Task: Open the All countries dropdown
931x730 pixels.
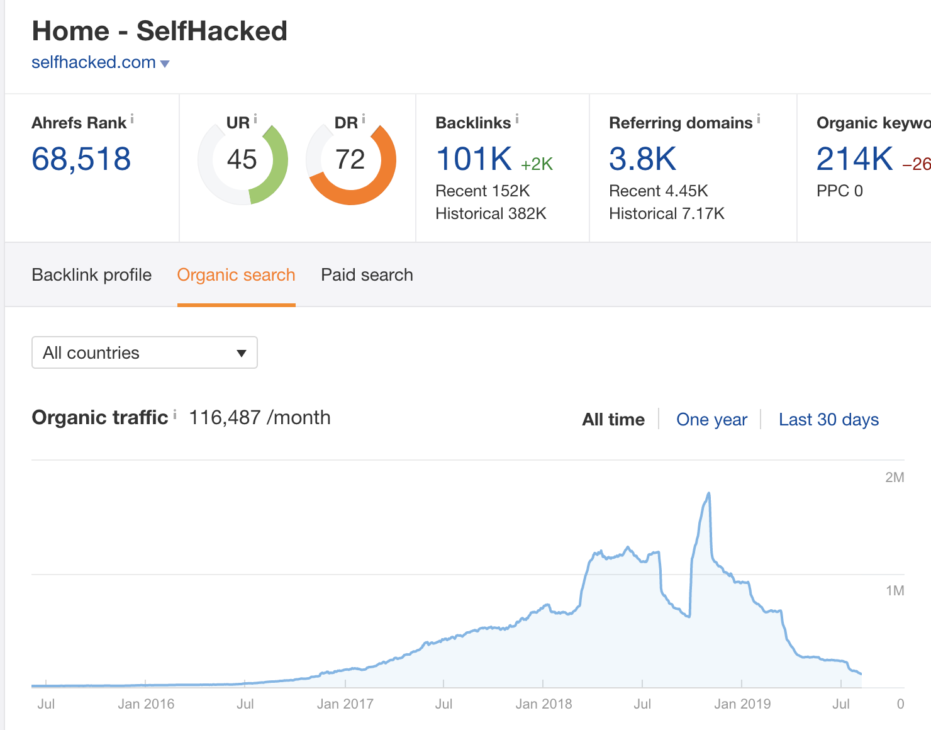Action: (144, 353)
